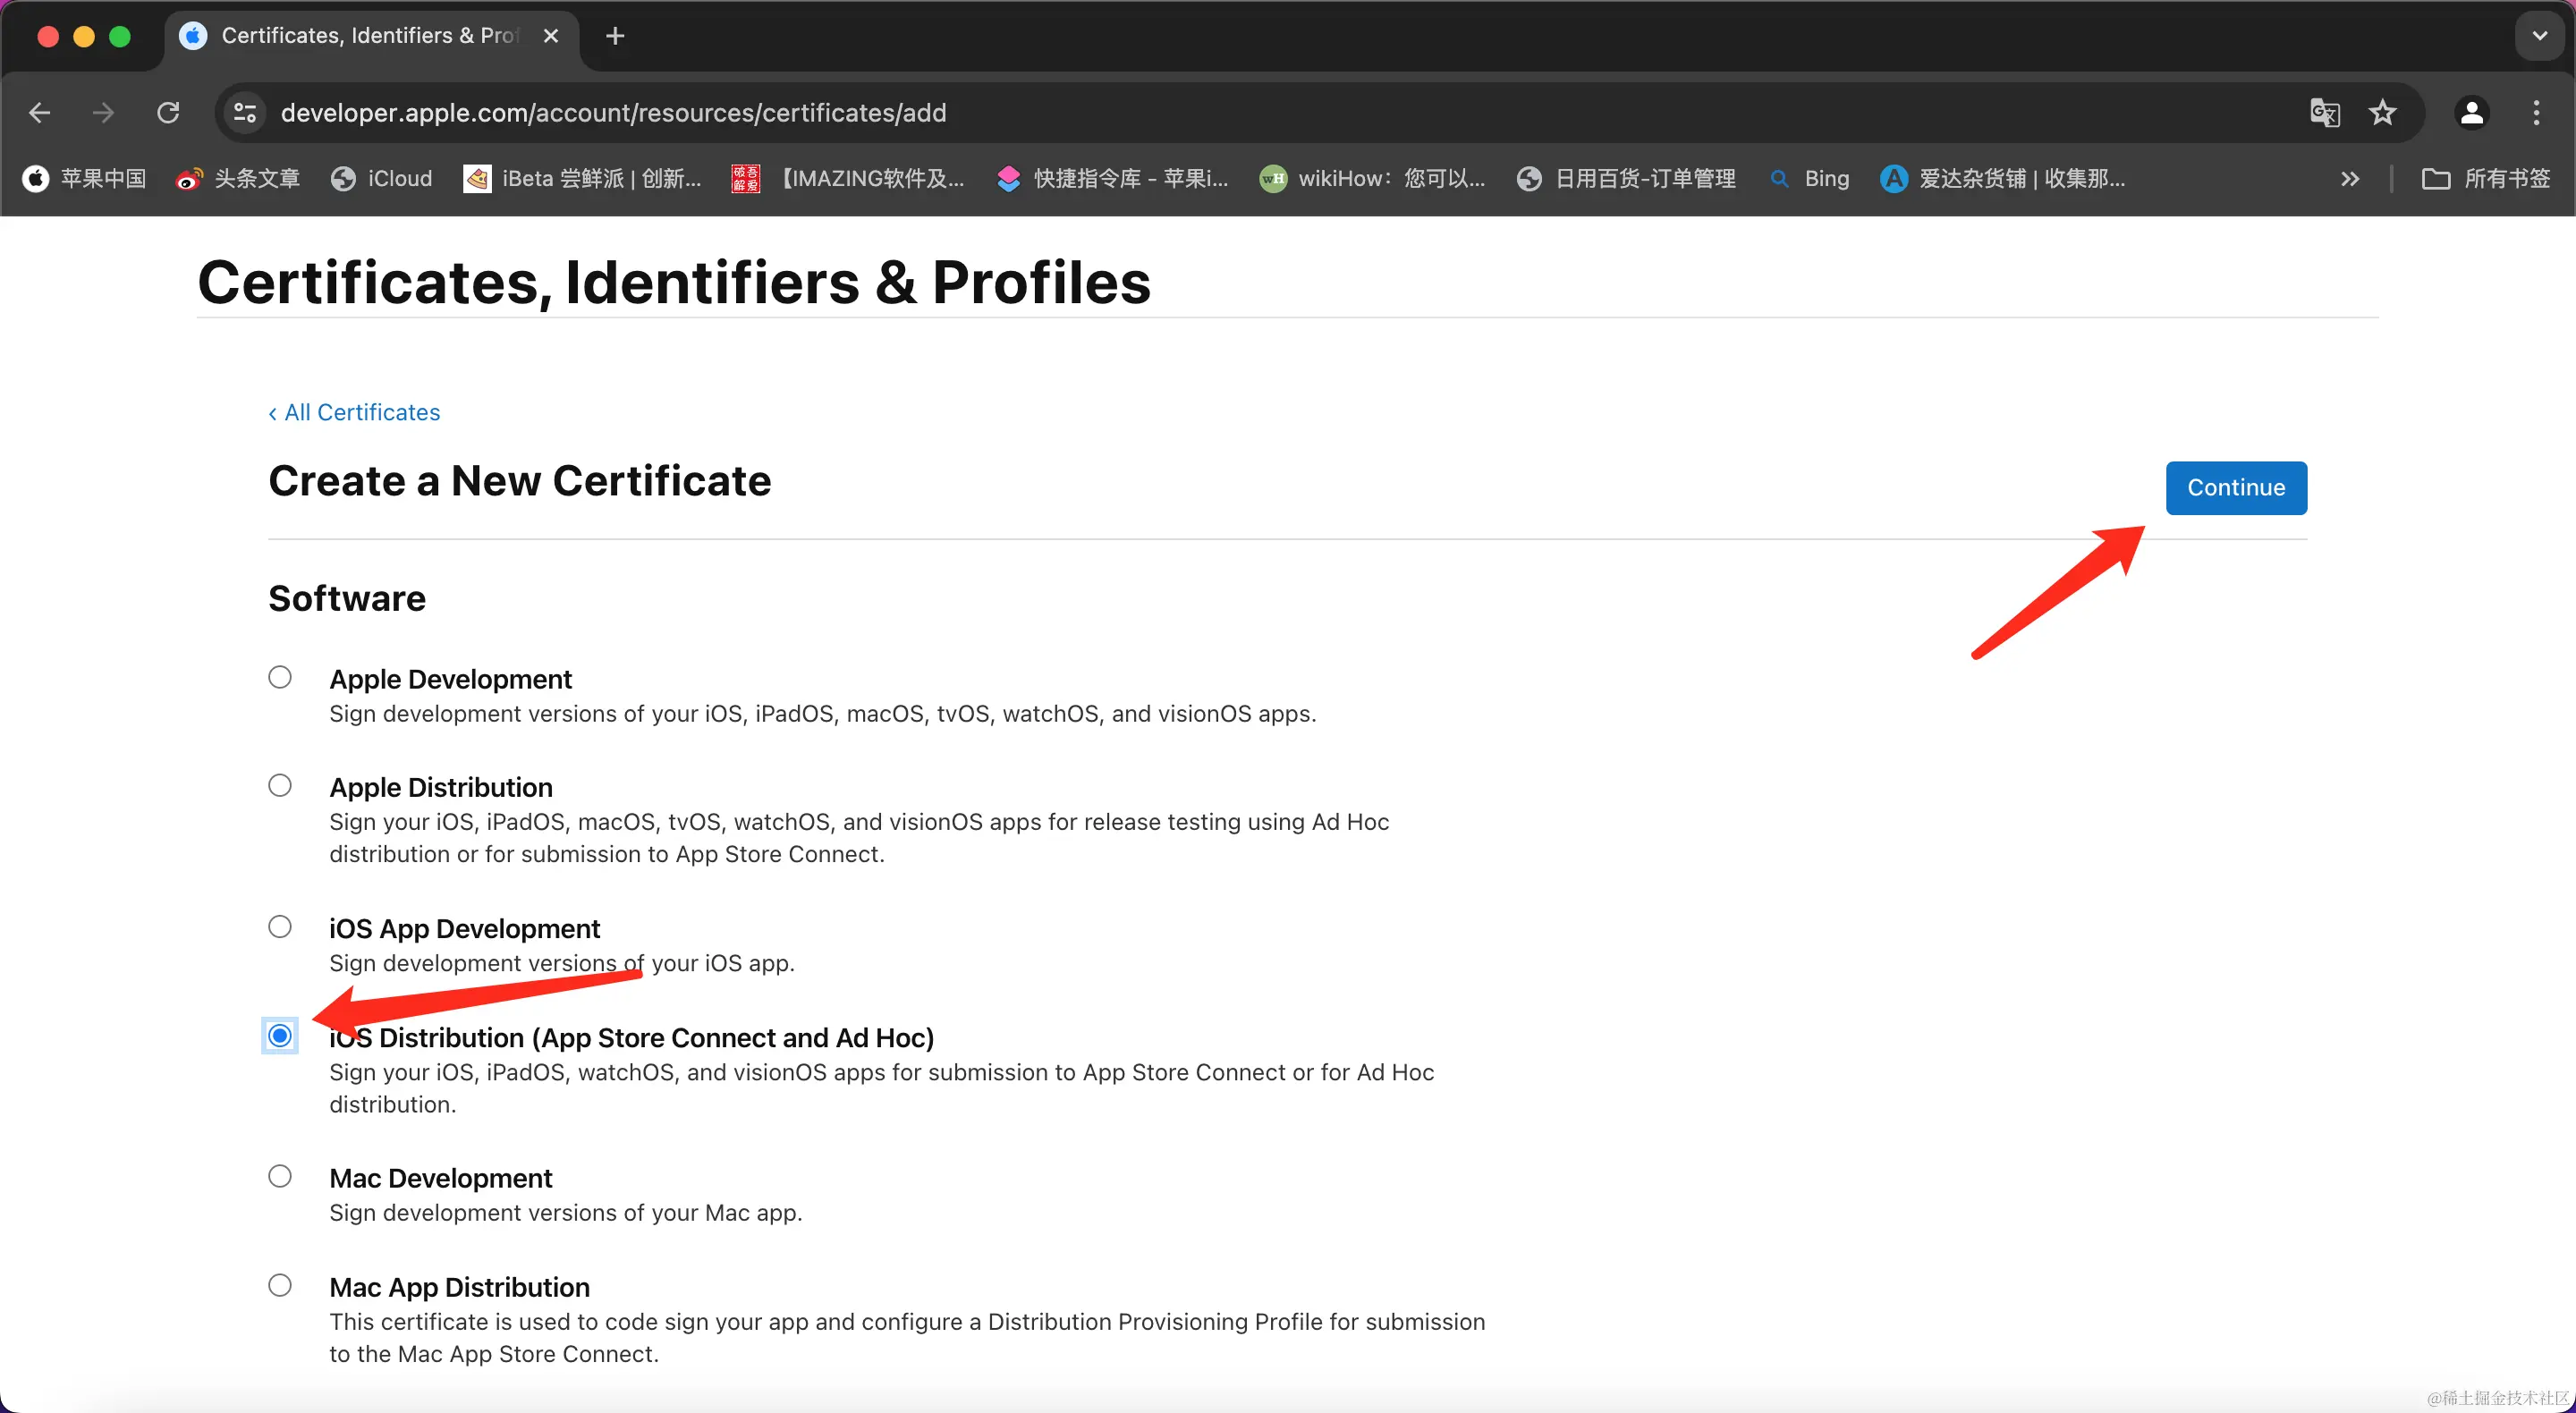This screenshot has width=2576, height=1413.
Task: Open the tab search dropdown arrow
Action: (2539, 36)
